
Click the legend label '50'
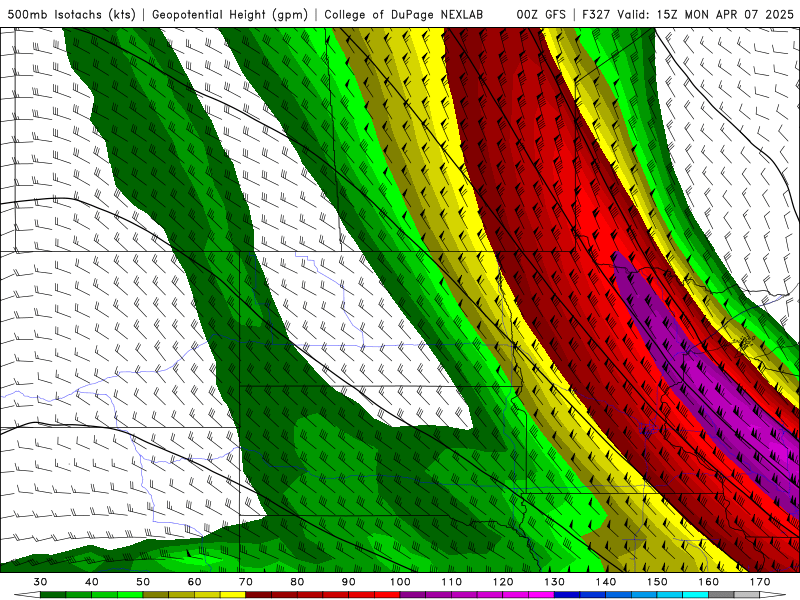click(143, 582)
